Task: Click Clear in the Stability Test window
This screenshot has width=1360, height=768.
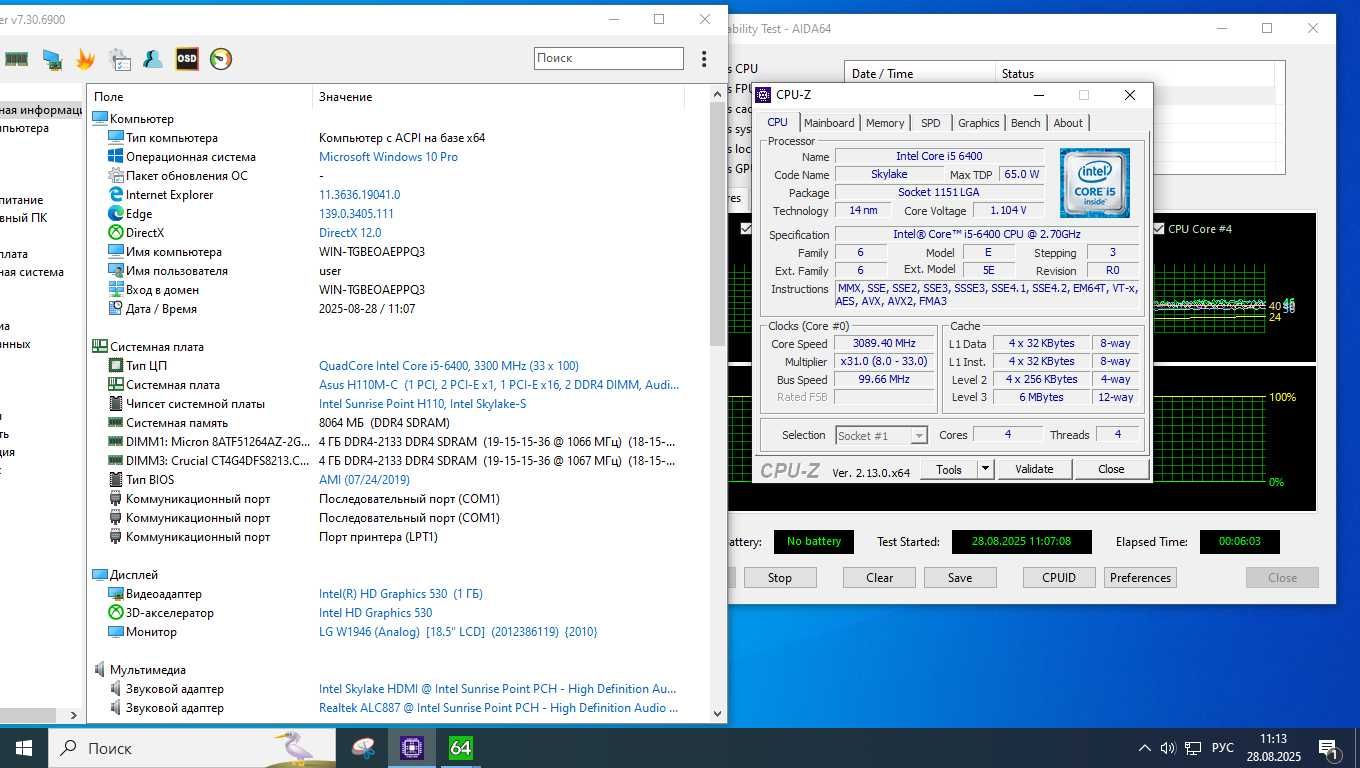Action: (879, 578)
